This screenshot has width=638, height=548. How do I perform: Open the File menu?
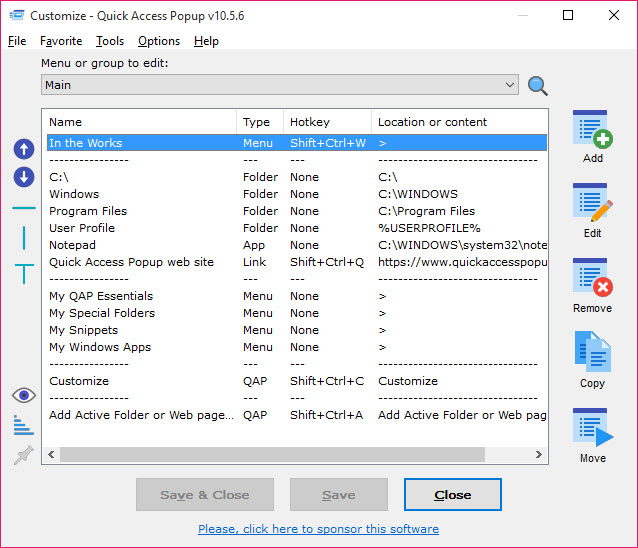coord(17,41)
